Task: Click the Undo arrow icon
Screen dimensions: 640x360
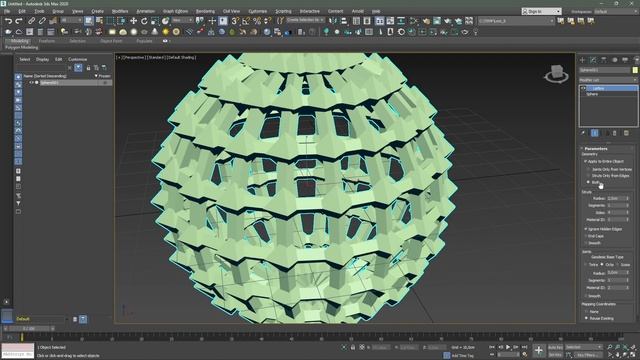Action: 8,21
